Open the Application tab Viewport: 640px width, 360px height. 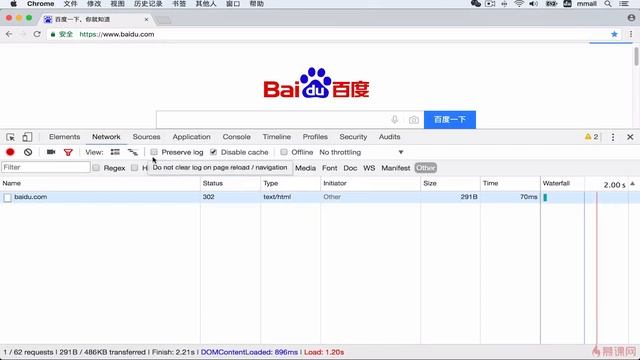pos(191,137)
